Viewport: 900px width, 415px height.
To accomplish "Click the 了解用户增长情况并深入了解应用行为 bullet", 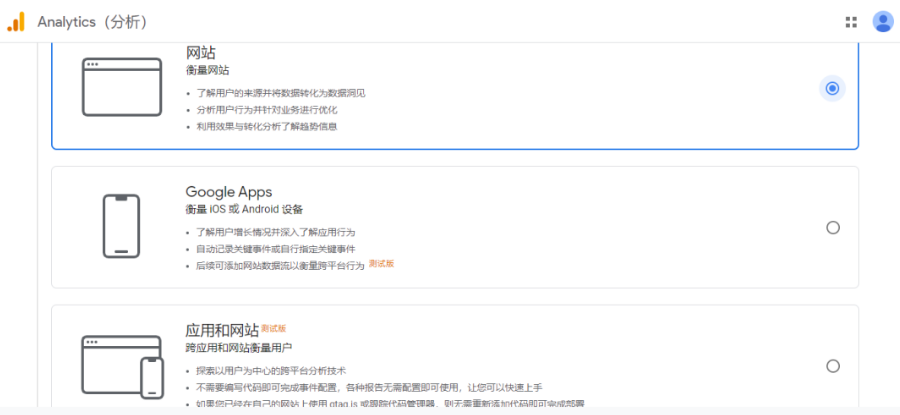I will [276, 232].
